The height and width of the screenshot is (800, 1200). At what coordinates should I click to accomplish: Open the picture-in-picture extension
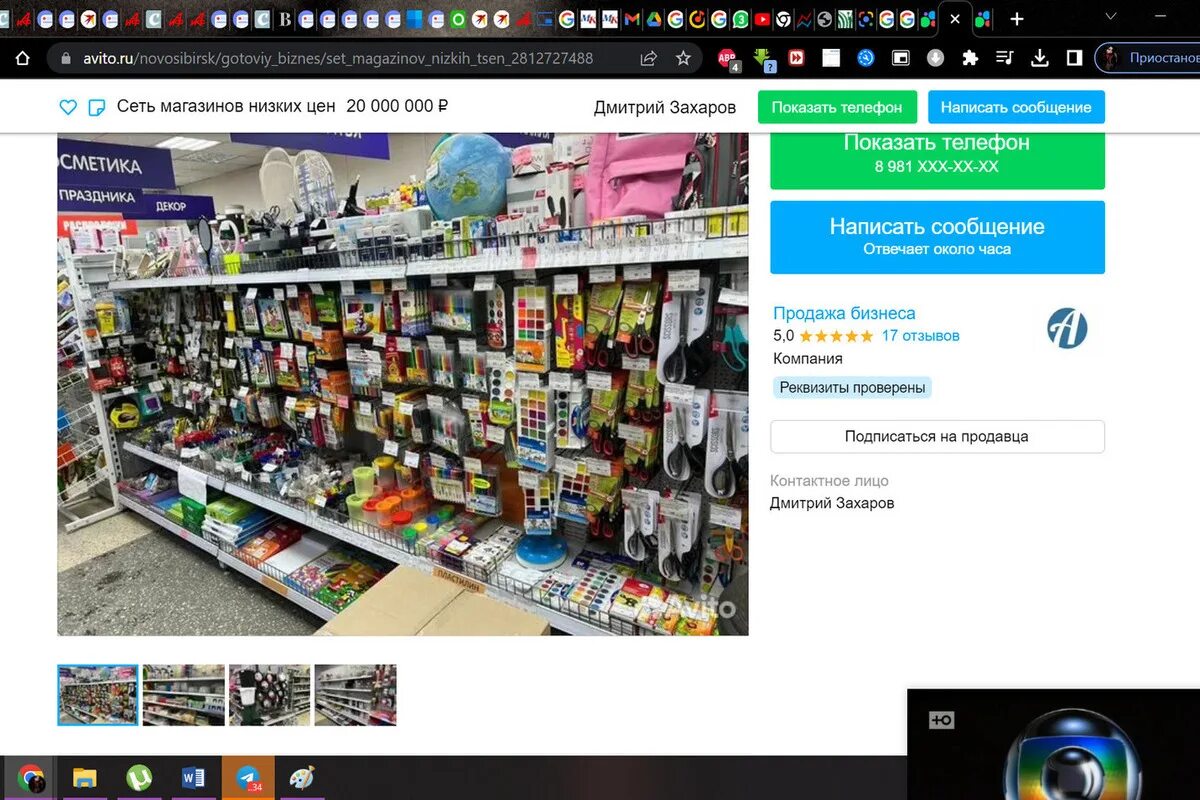901,58
